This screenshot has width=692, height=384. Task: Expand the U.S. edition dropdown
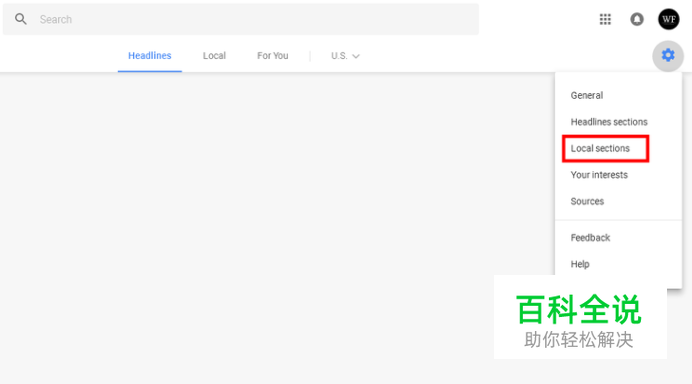345,56
